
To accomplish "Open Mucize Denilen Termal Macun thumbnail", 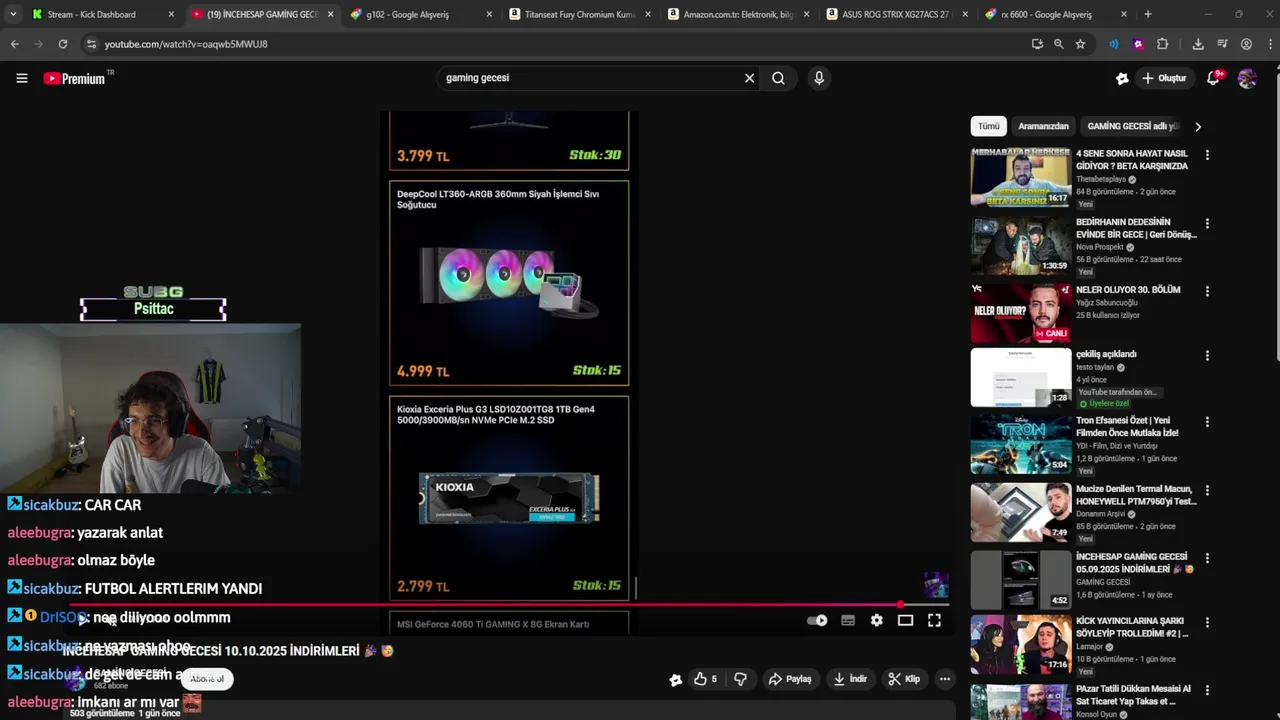I will pyautogui.click(x=1020, y=512).
